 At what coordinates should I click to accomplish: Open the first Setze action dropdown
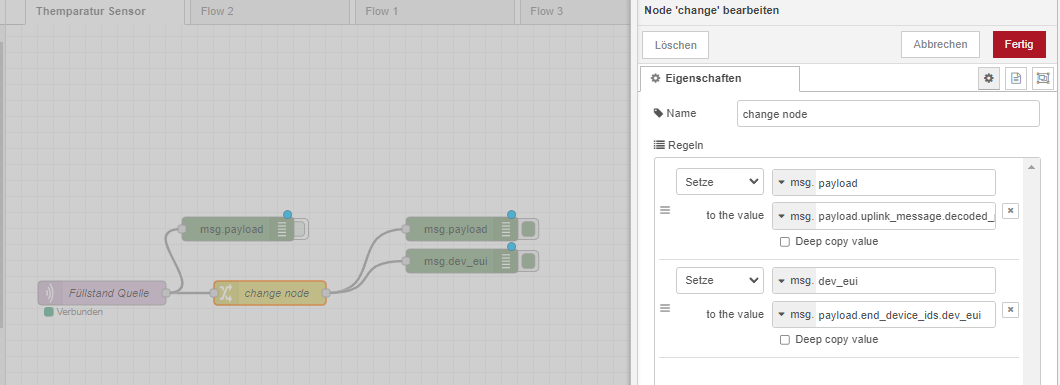[720, 182]
